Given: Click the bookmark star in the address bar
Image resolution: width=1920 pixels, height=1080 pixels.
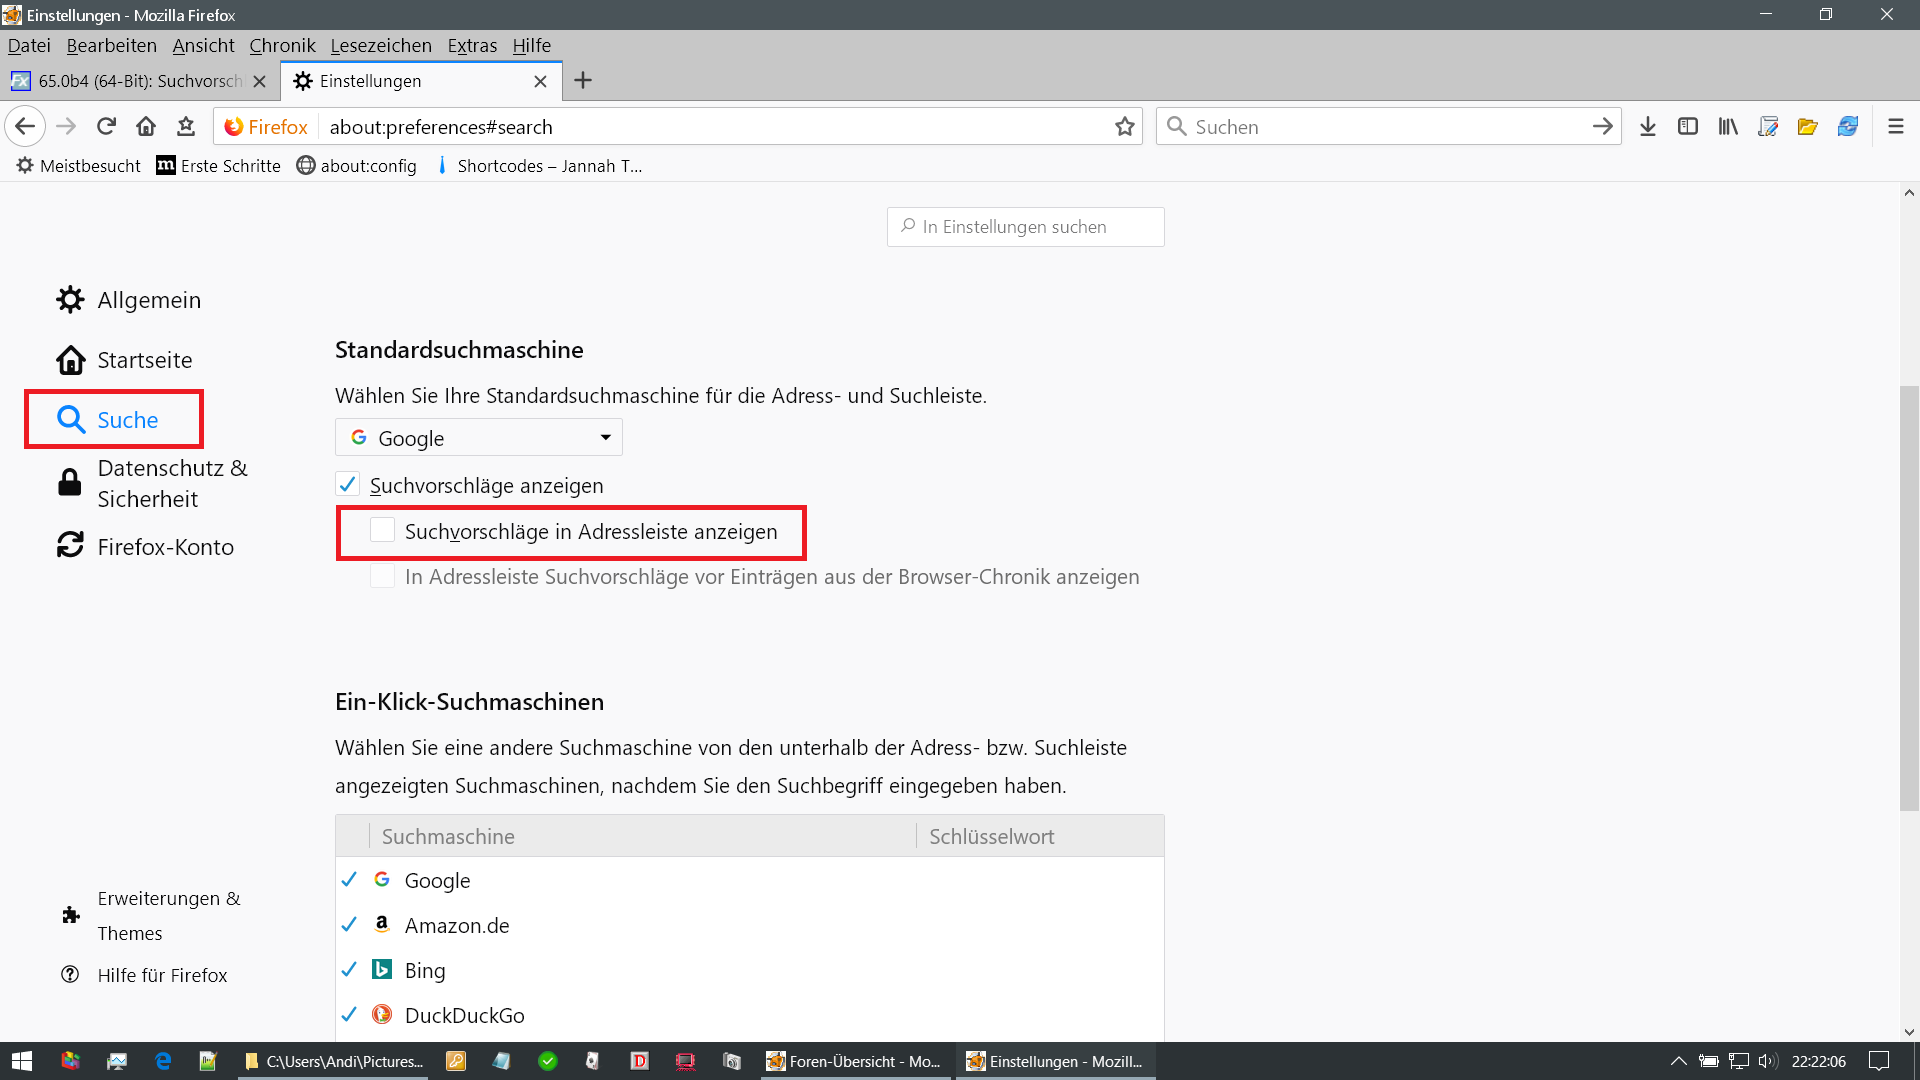Looking at the screenshot, I should click(x=1125, y=126).
